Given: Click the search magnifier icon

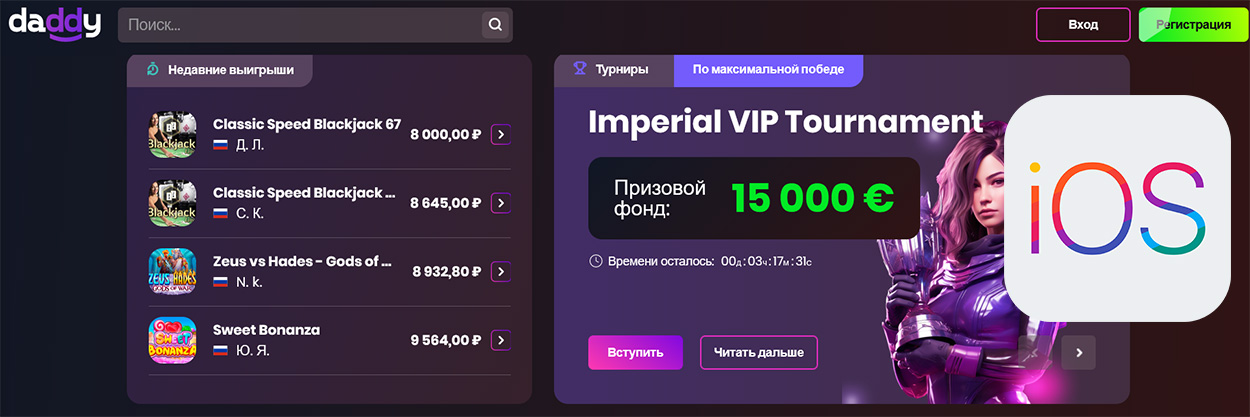Looking at the screenshot, I should [495, 25].
